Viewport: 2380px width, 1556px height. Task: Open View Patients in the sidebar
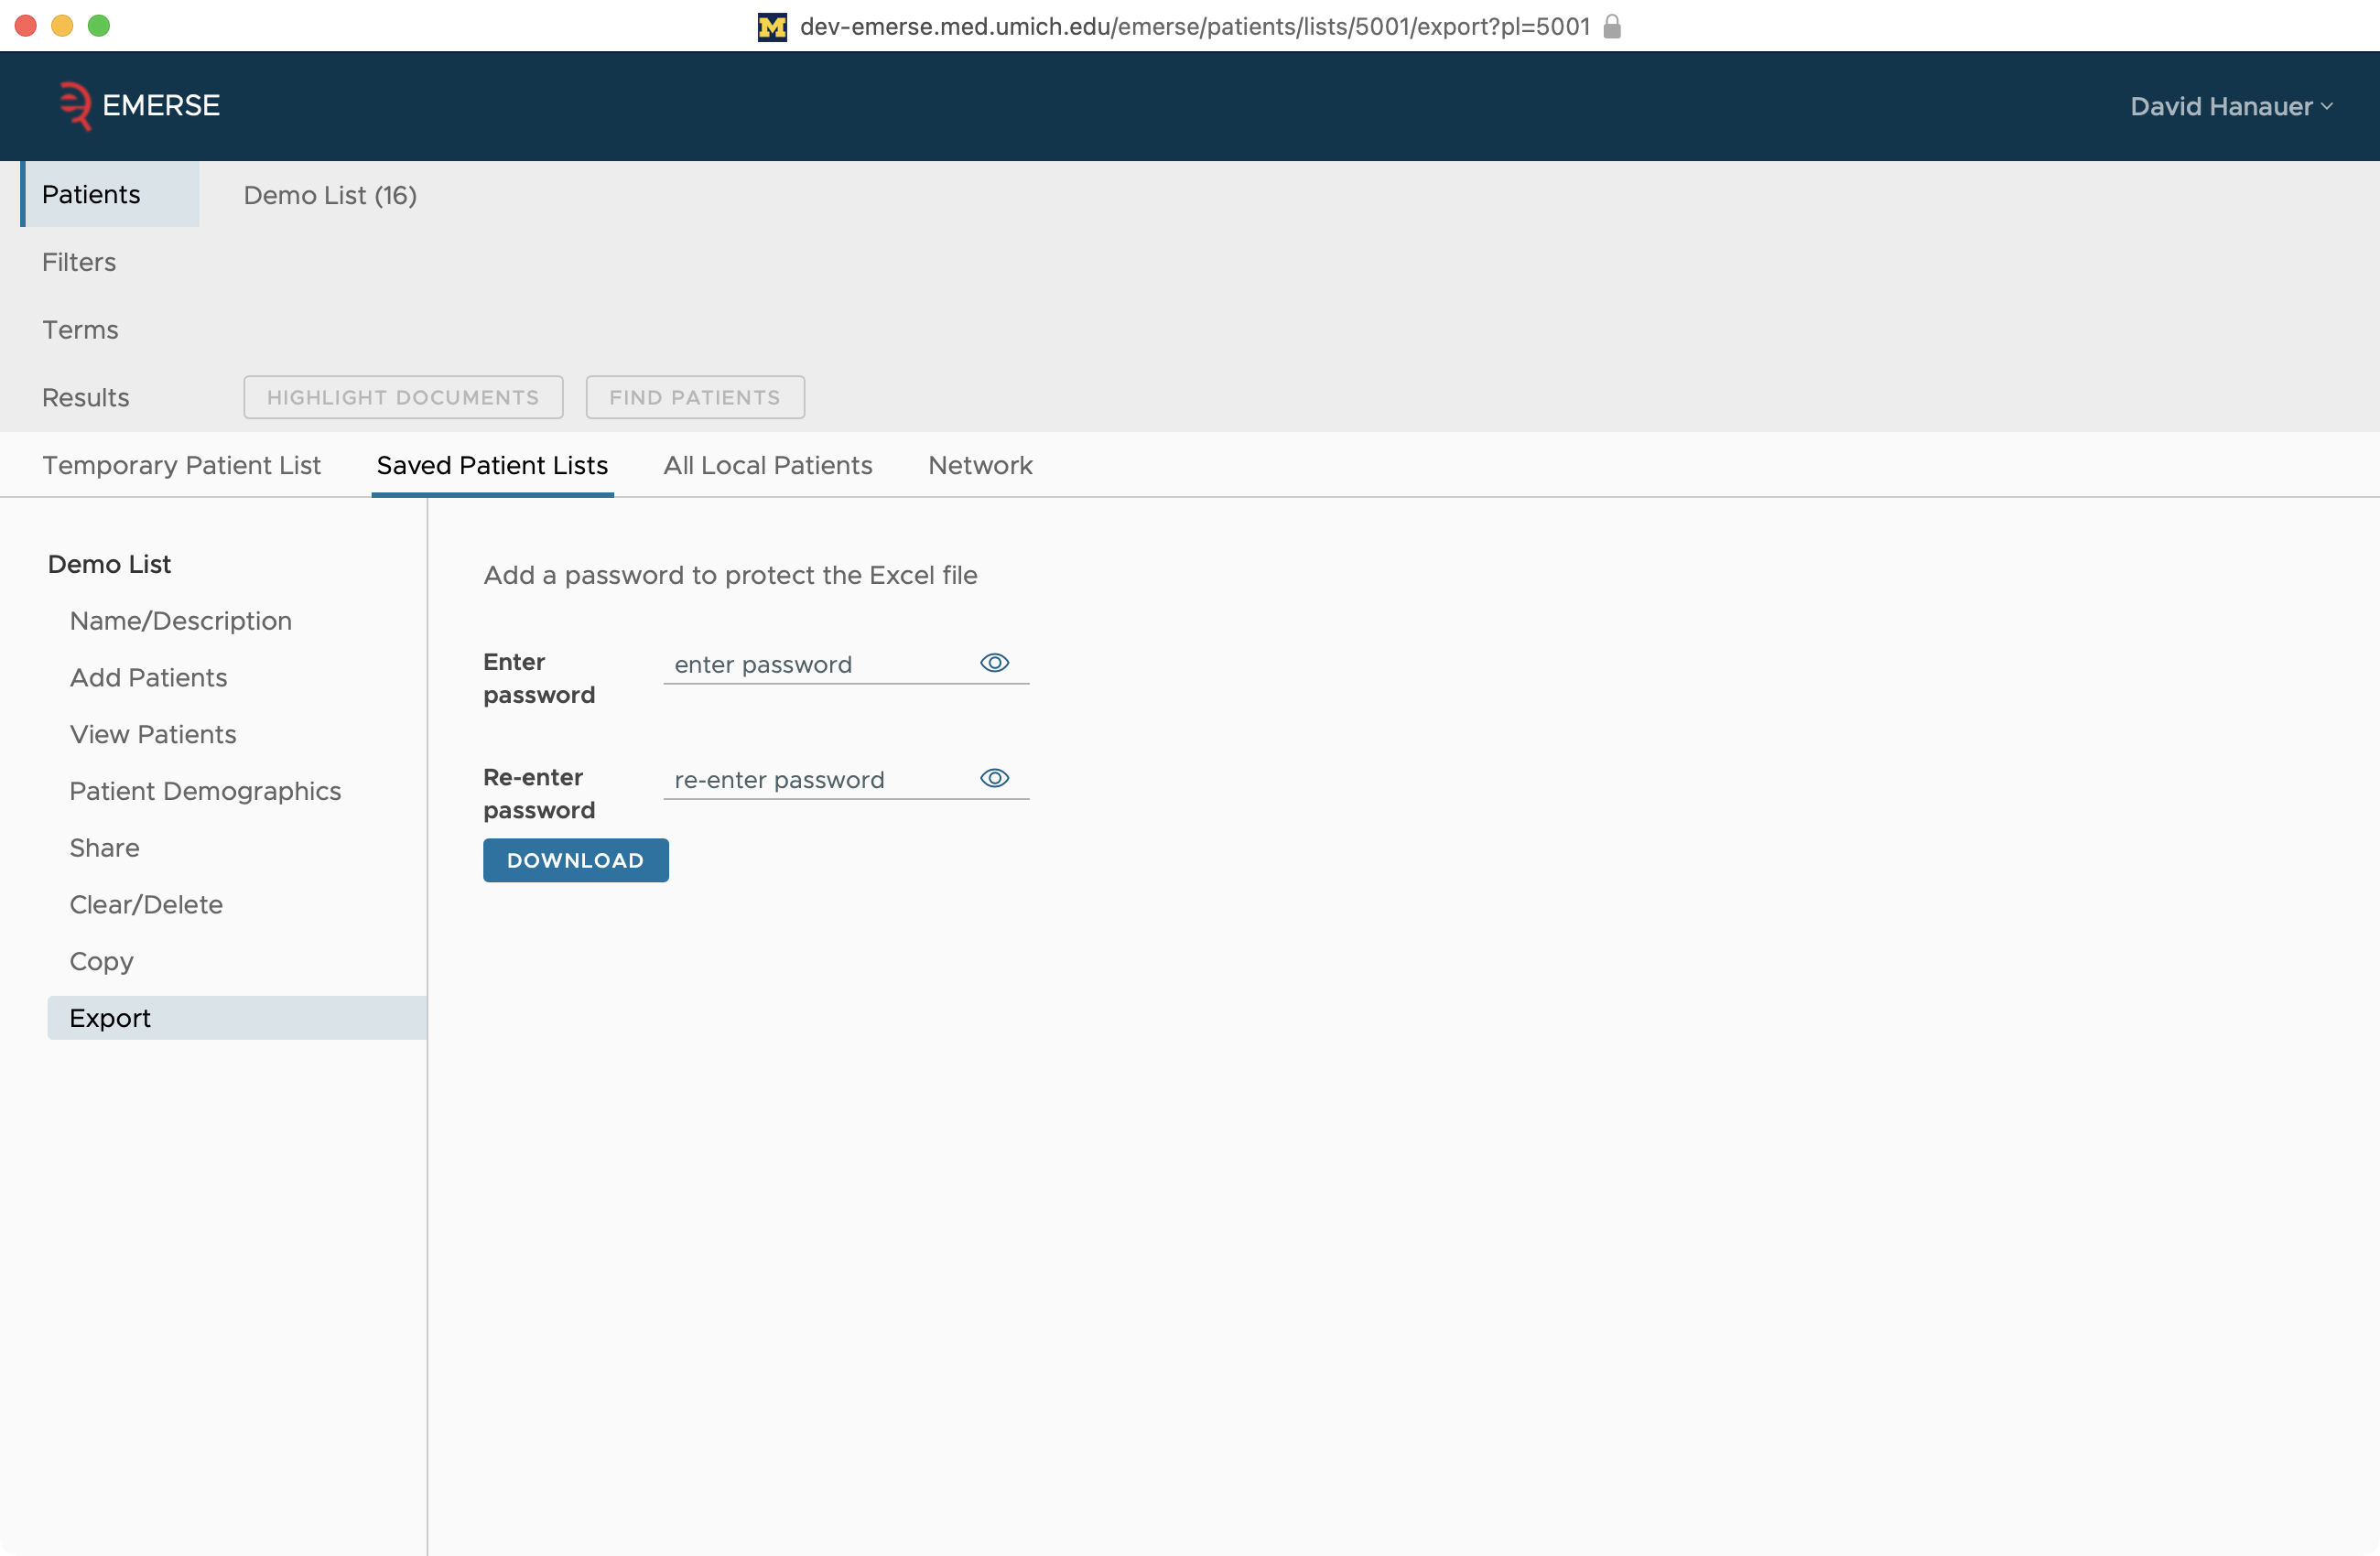click(153, 734)
